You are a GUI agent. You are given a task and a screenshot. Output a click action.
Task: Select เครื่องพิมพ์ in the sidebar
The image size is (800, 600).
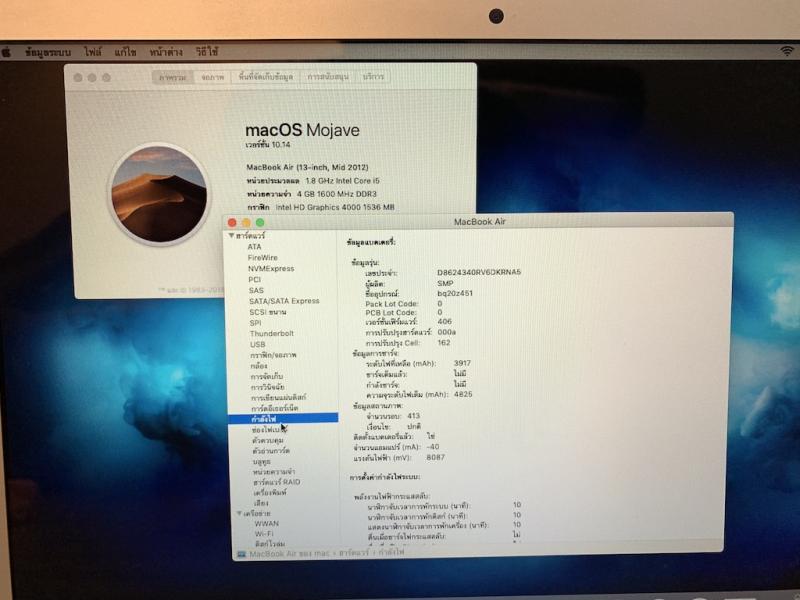pyautogui.click(x=270, y=493)
